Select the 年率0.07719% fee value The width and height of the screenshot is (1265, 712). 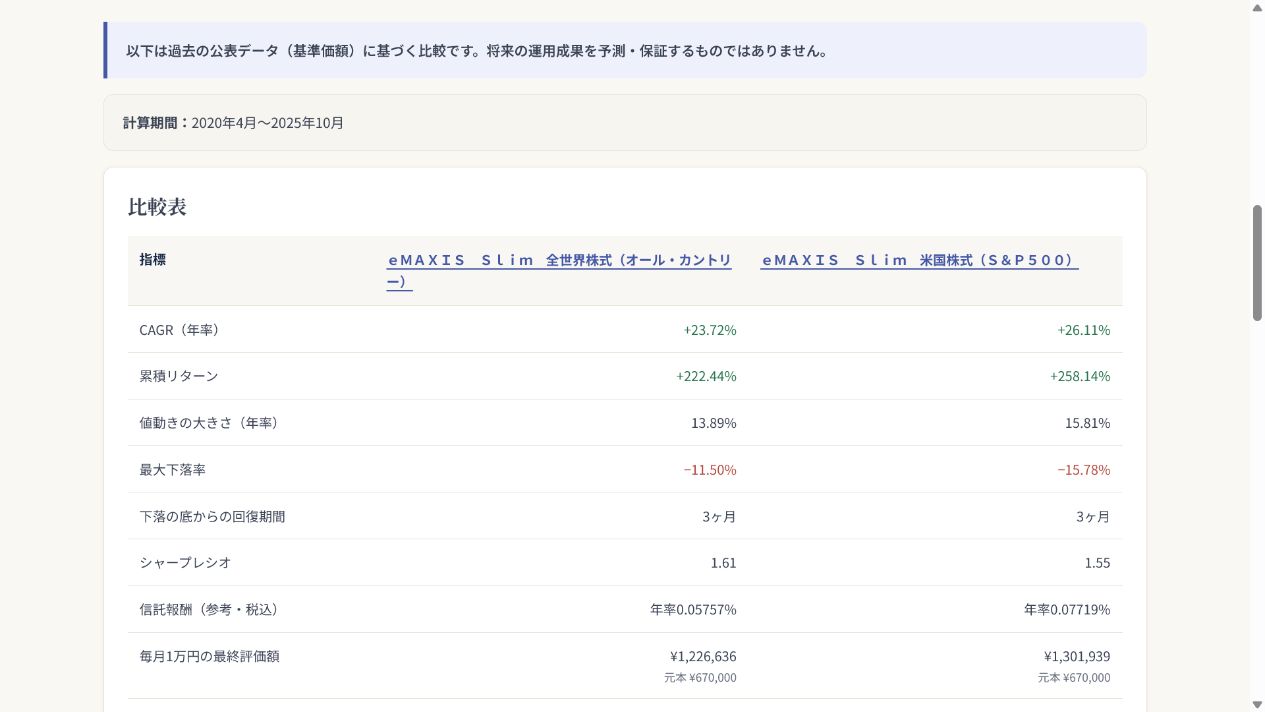[1067, 610]
